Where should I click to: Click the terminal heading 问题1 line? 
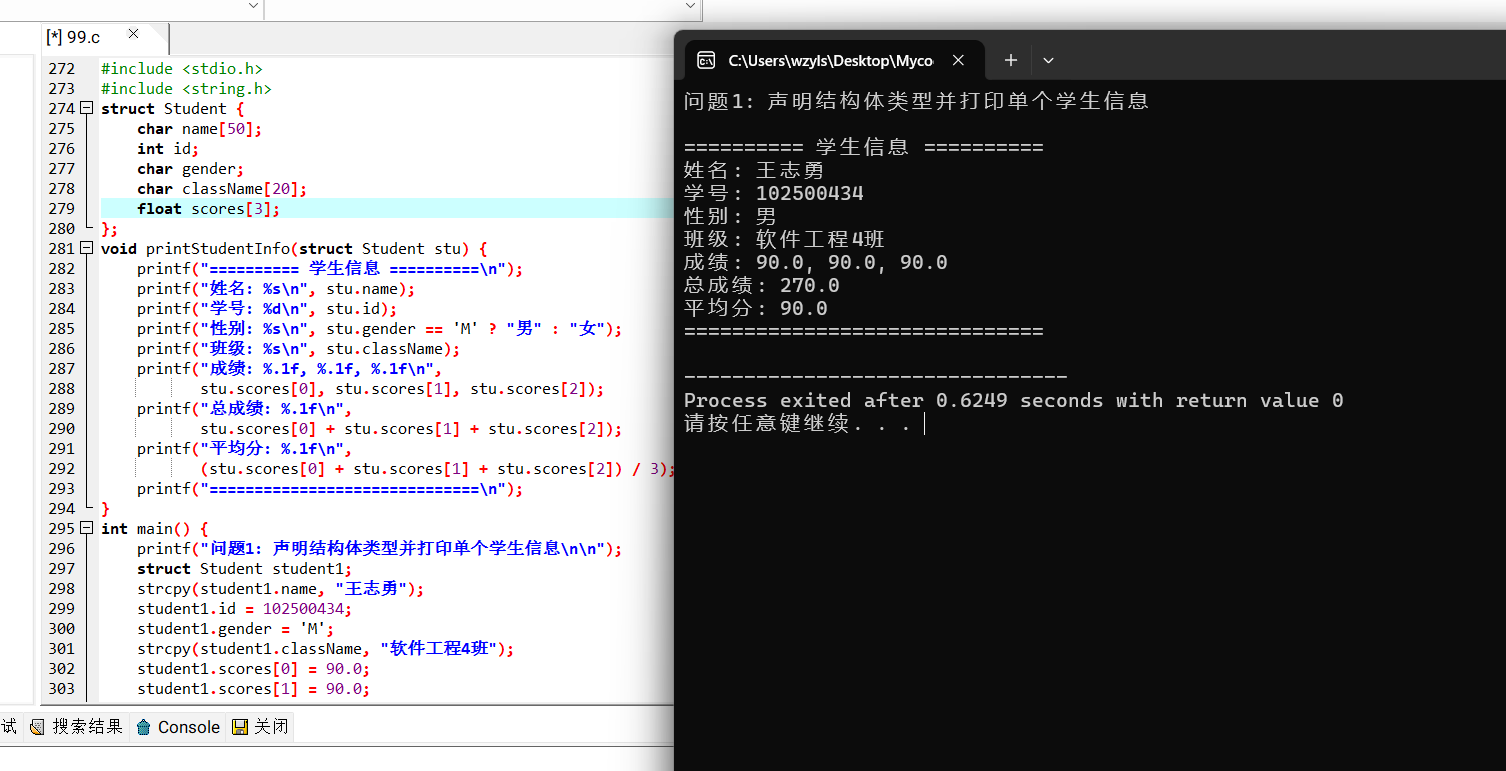point(916,101)
